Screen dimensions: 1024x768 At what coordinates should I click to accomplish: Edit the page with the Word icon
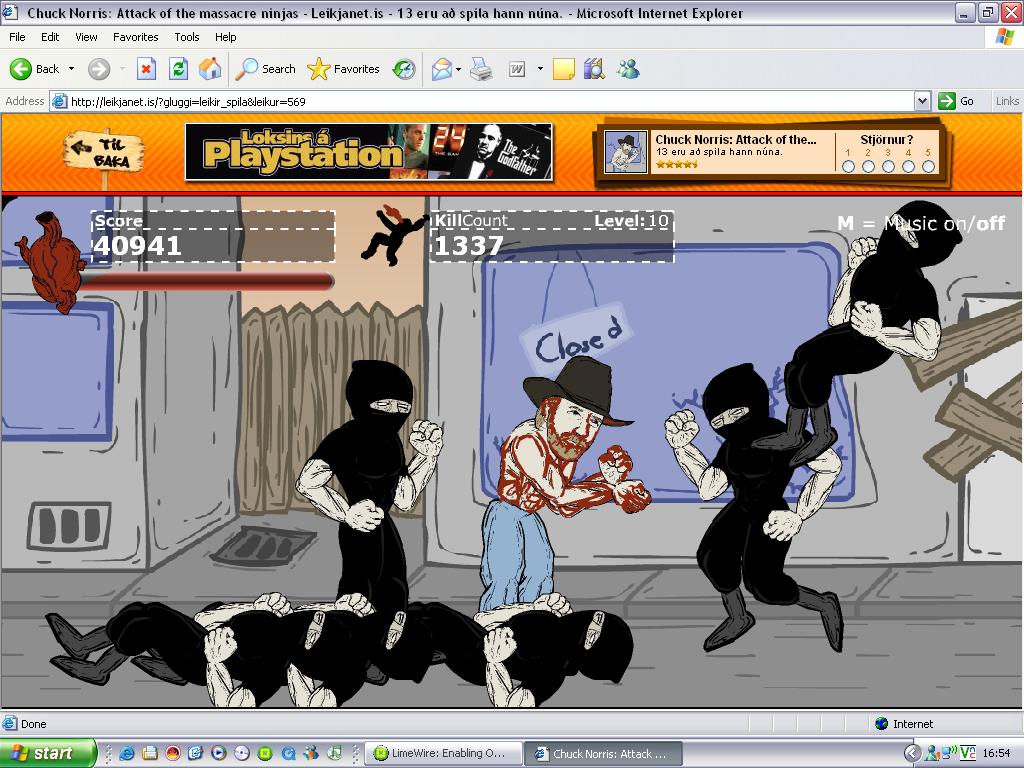tap(517, 69)
